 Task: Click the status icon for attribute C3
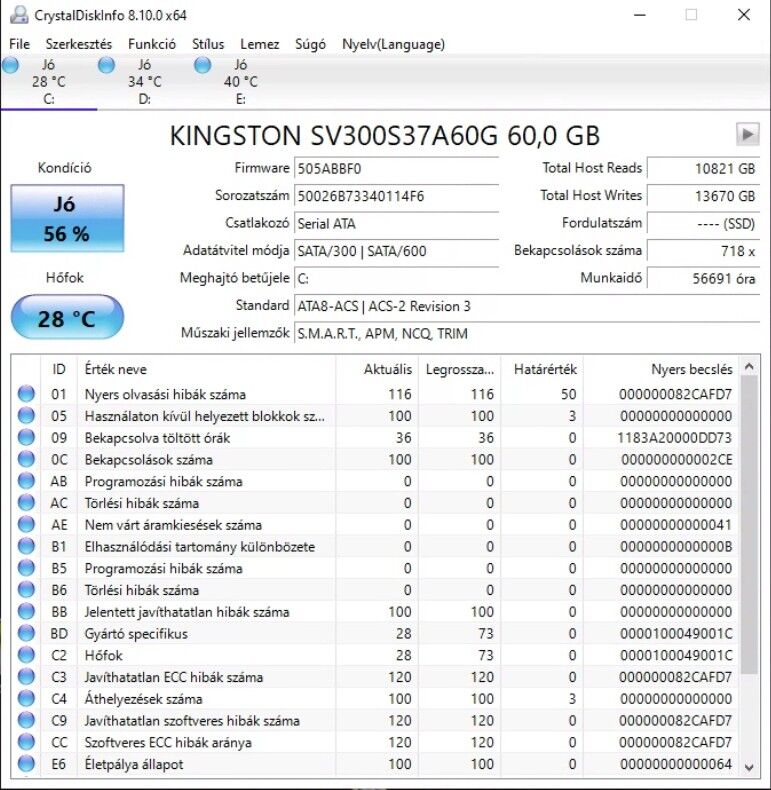point(26,677)
